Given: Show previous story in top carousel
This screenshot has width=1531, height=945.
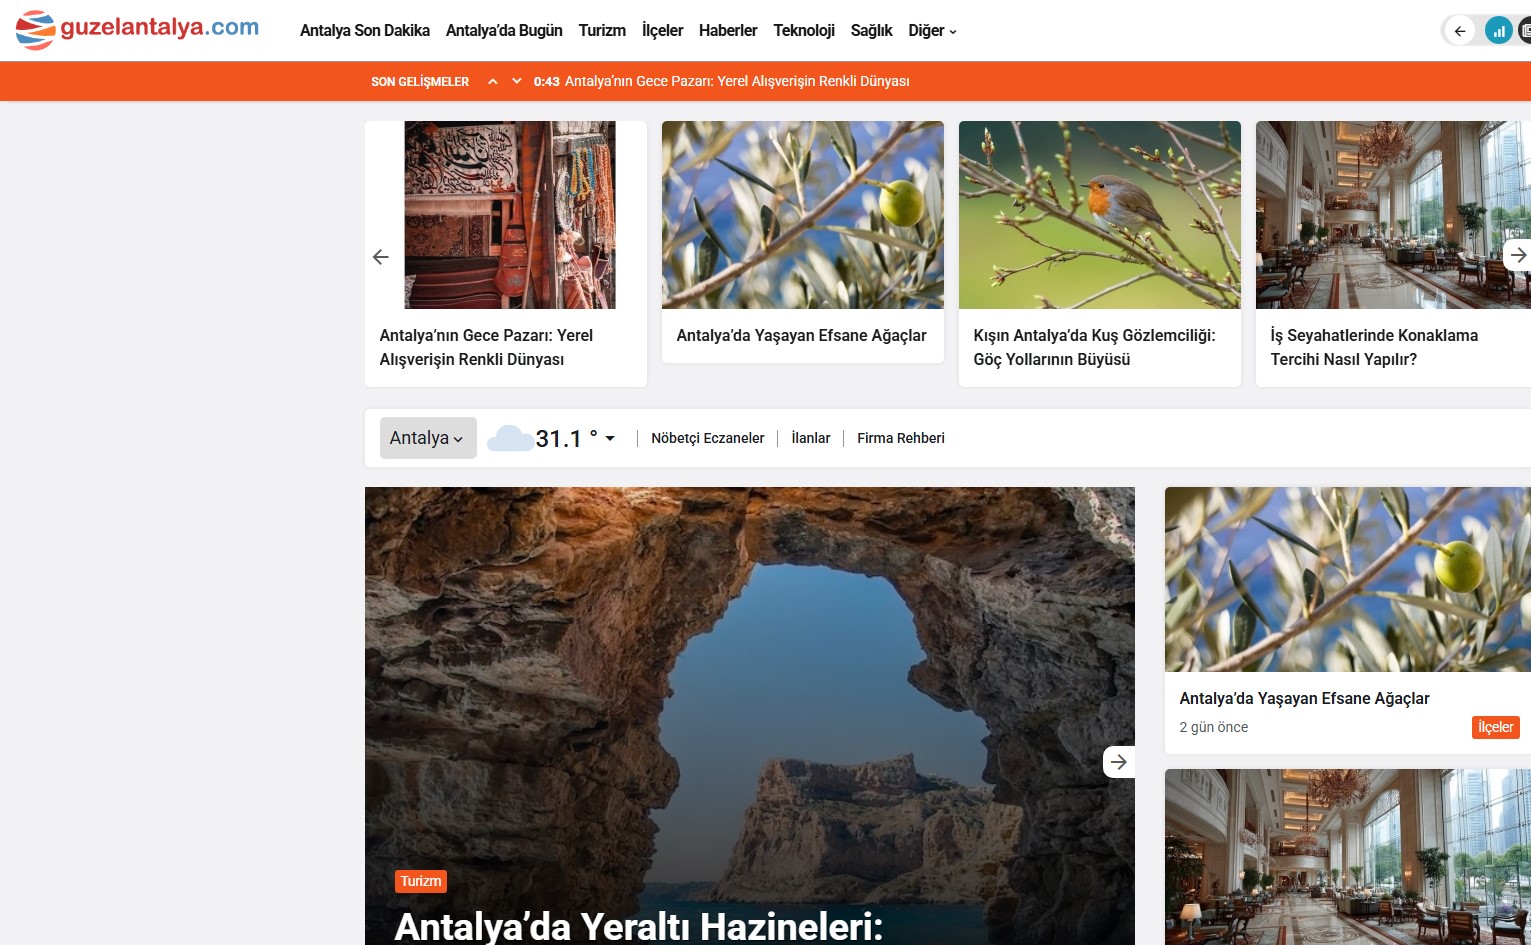Looking at the screenshot, I should (x=381, y=257).
